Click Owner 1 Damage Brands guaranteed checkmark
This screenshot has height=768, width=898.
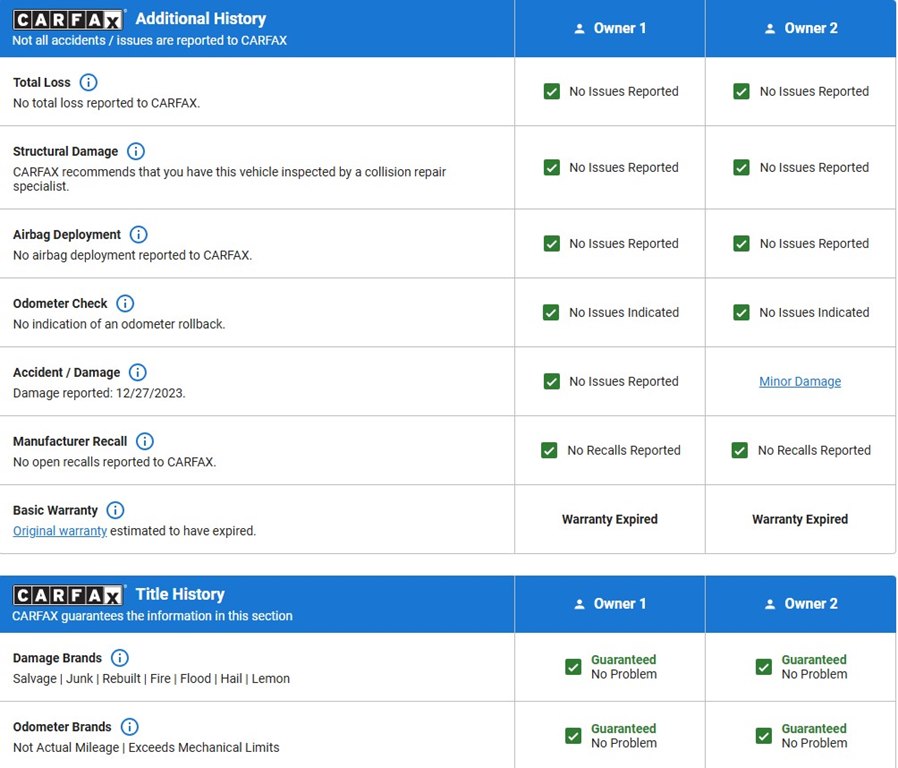click(573, 667)
